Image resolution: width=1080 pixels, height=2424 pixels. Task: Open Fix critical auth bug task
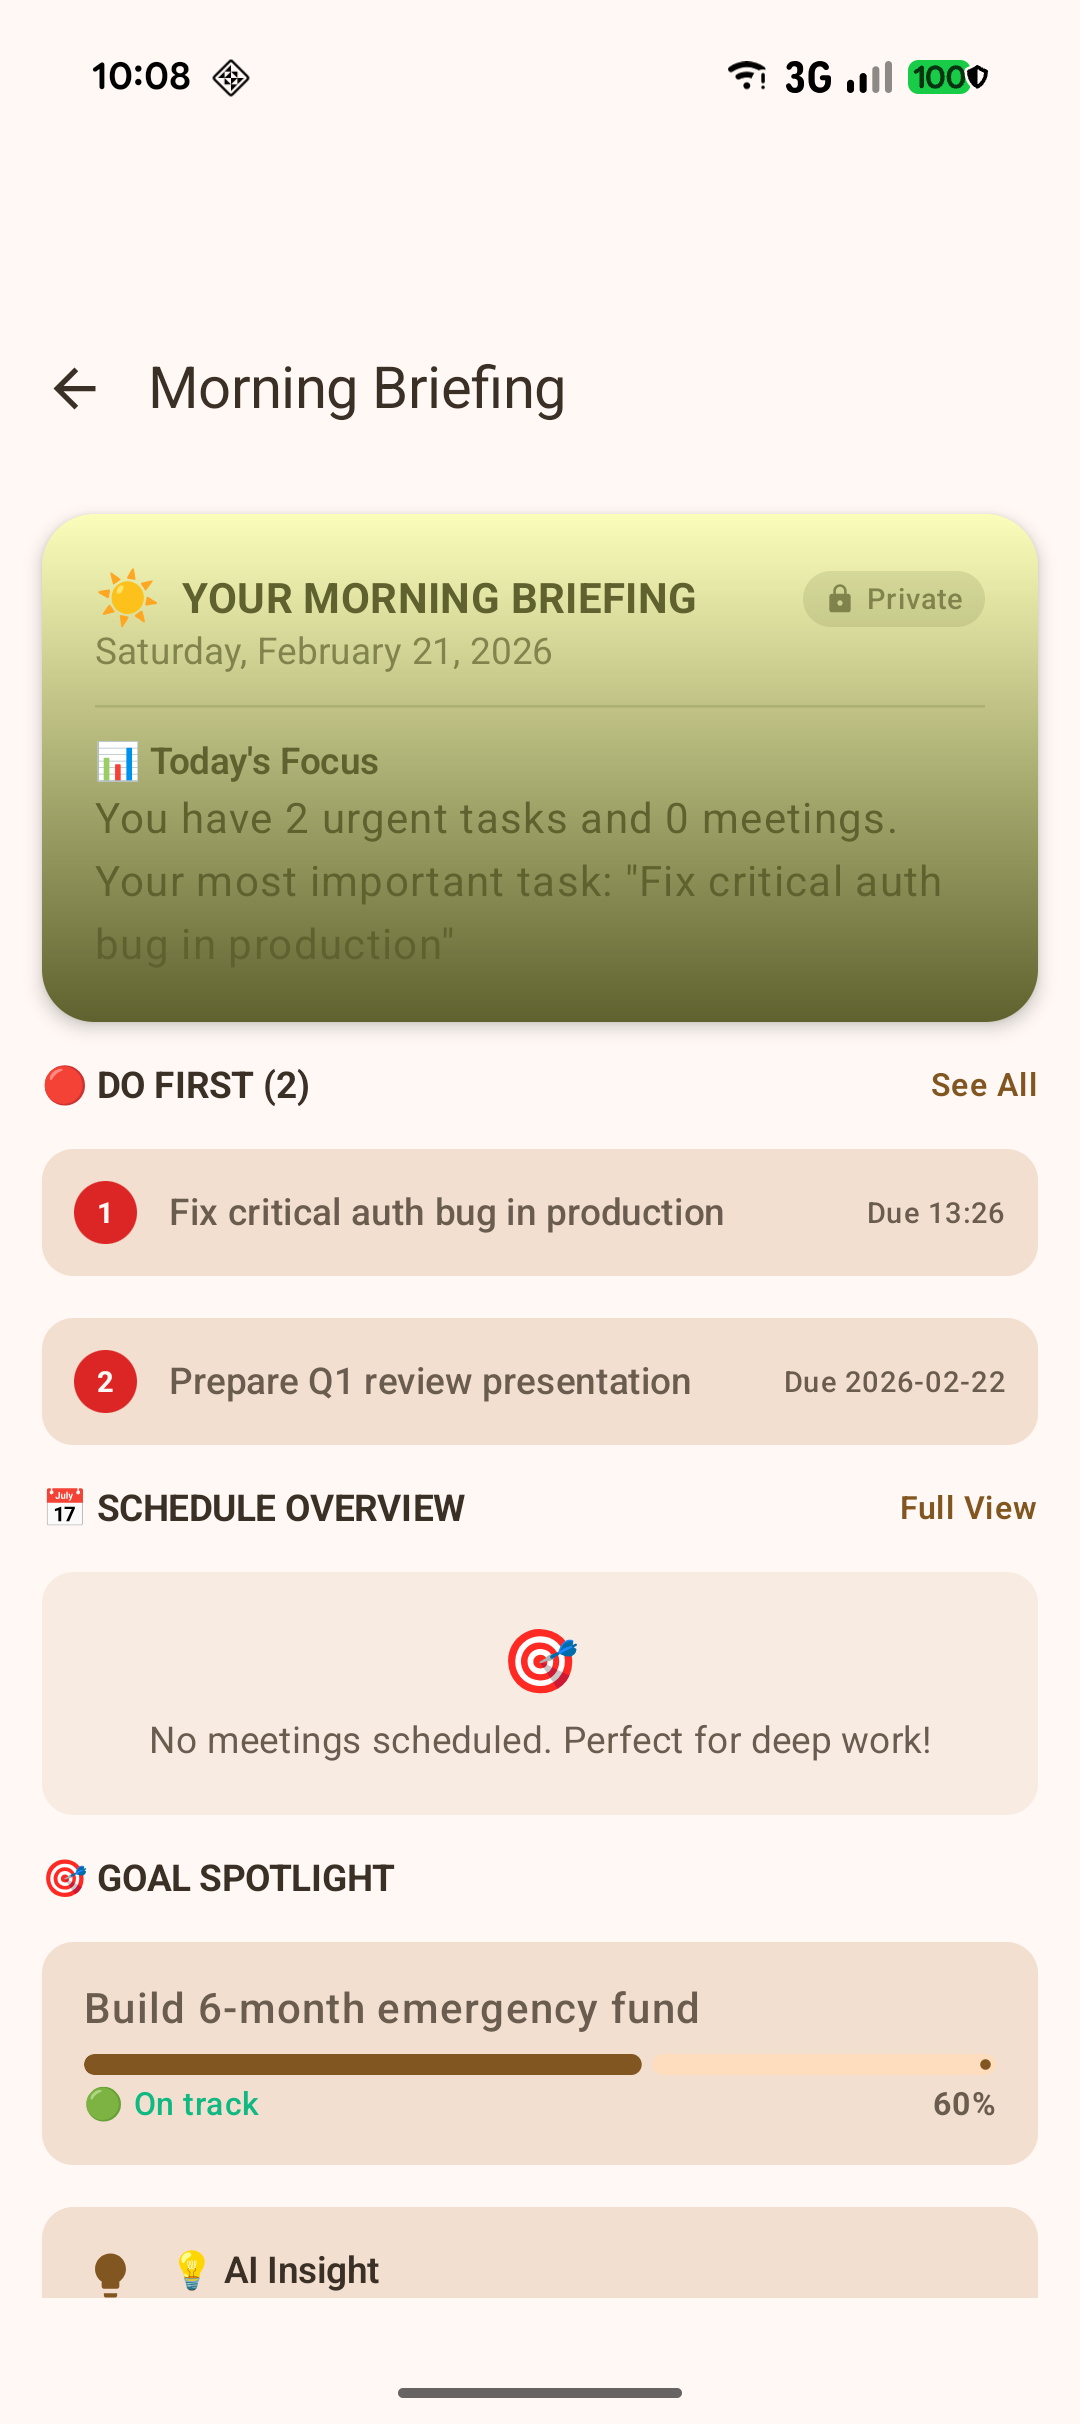(x=446, y=1213)
